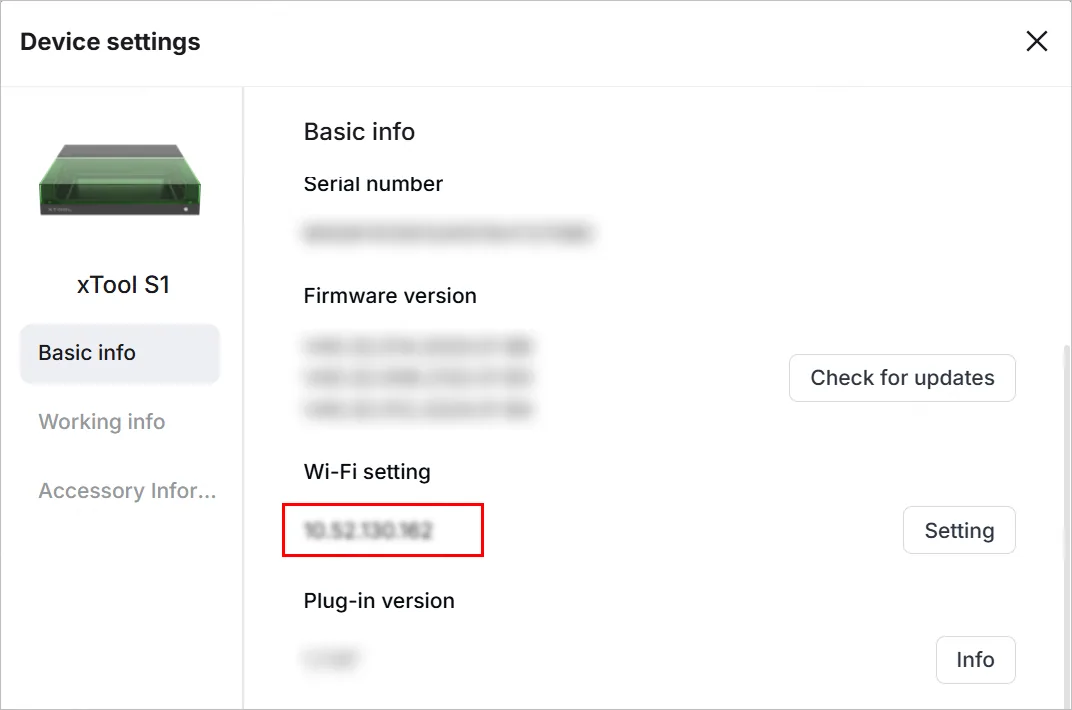Viewport: 1072px width, 710px height.
Task: Click the Plug-in version label
Action: [x=379, y=601]
